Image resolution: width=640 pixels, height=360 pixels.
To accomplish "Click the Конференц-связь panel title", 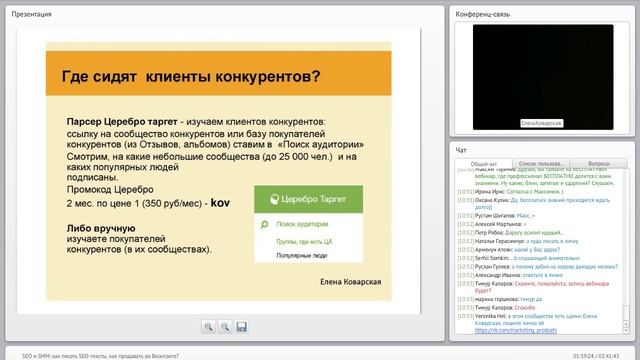I will [482, 14].
